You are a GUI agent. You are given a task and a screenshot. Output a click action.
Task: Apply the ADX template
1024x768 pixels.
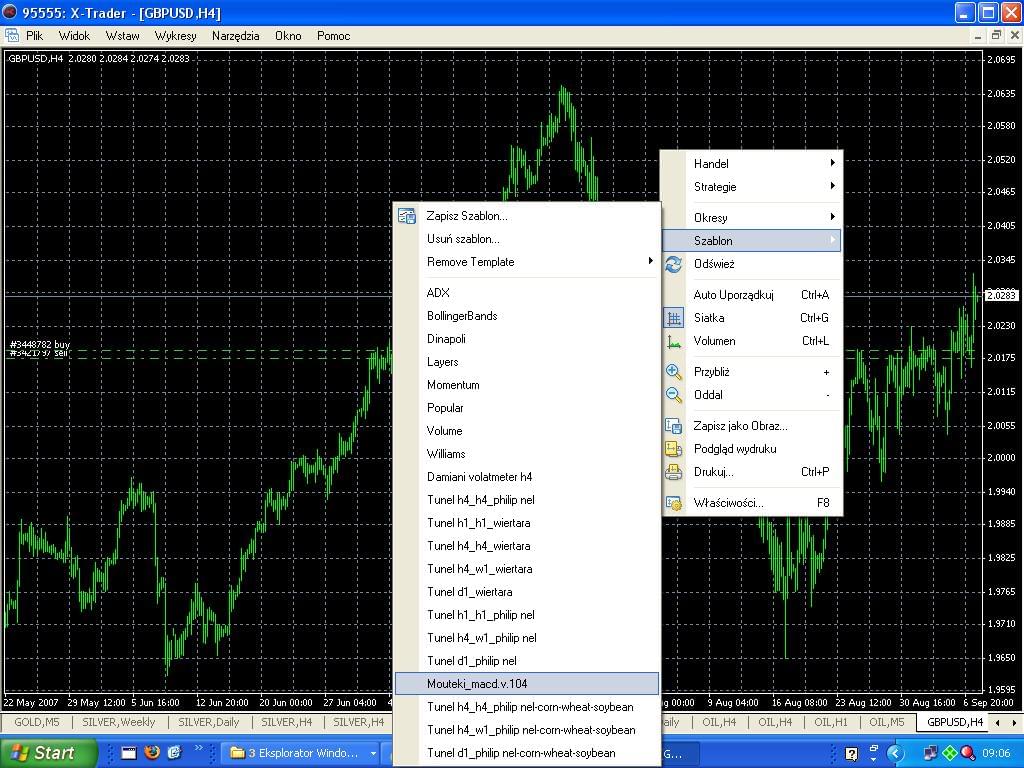pyautogui.click(x=527, y=293)
